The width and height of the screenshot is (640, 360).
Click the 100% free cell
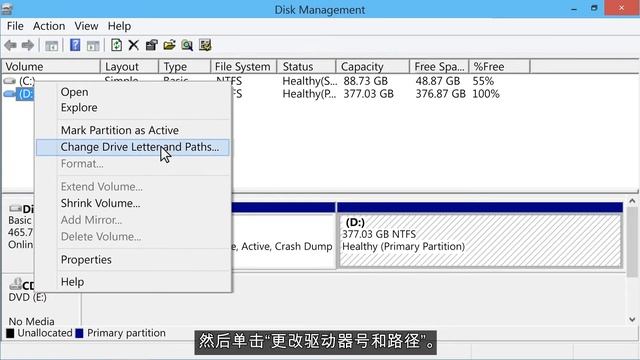pyautogui.click(x=486, y=94)
